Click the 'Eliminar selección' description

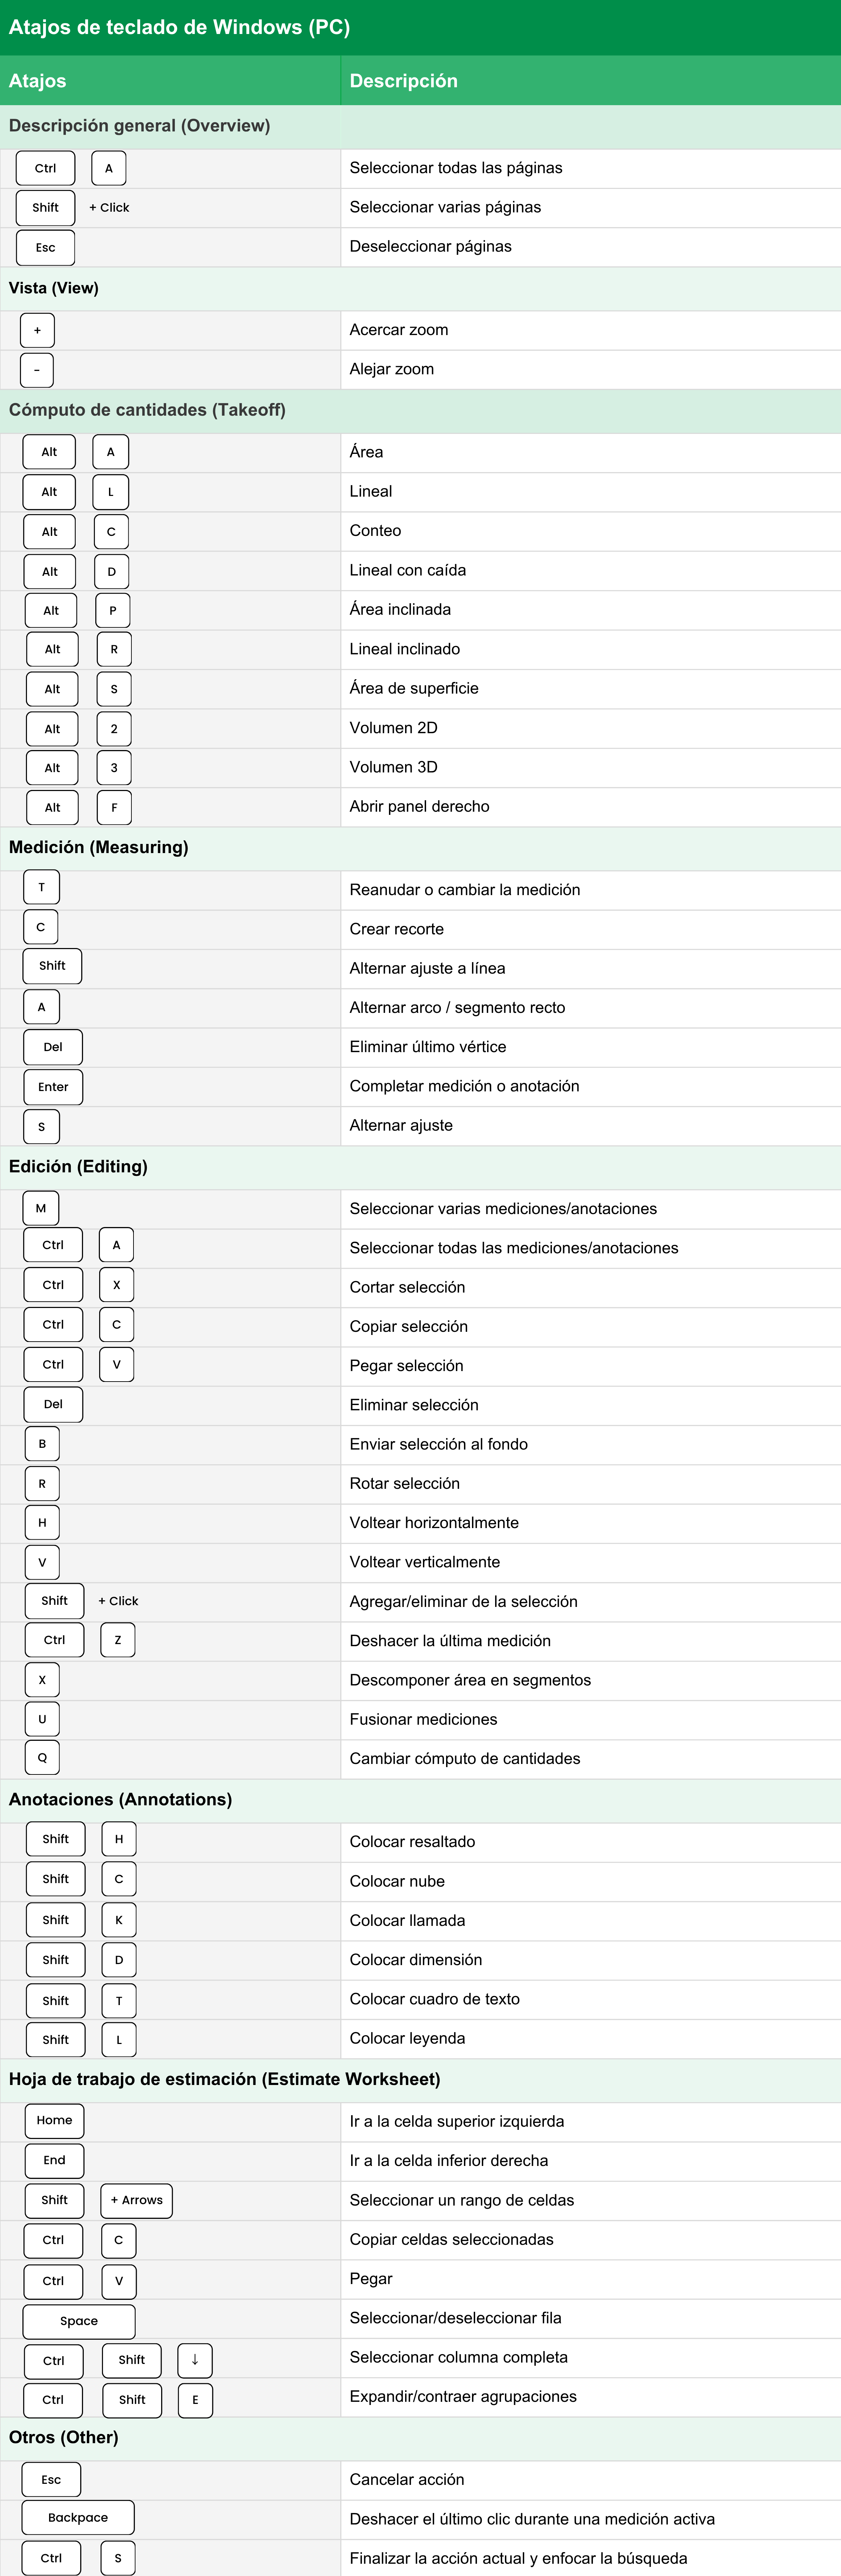click(x=414, y=1405)
